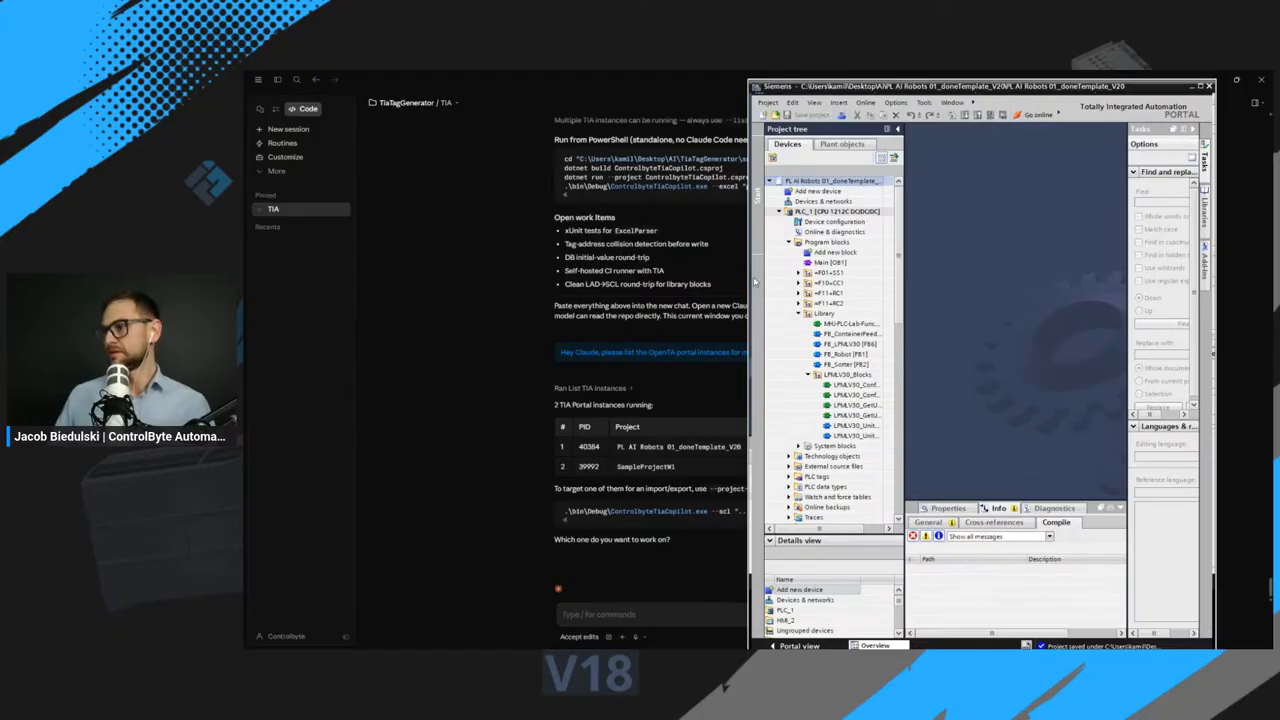Open the Options menu in TIA Portal
This screenshot has width=1280, height=720.
coord(895,102)
